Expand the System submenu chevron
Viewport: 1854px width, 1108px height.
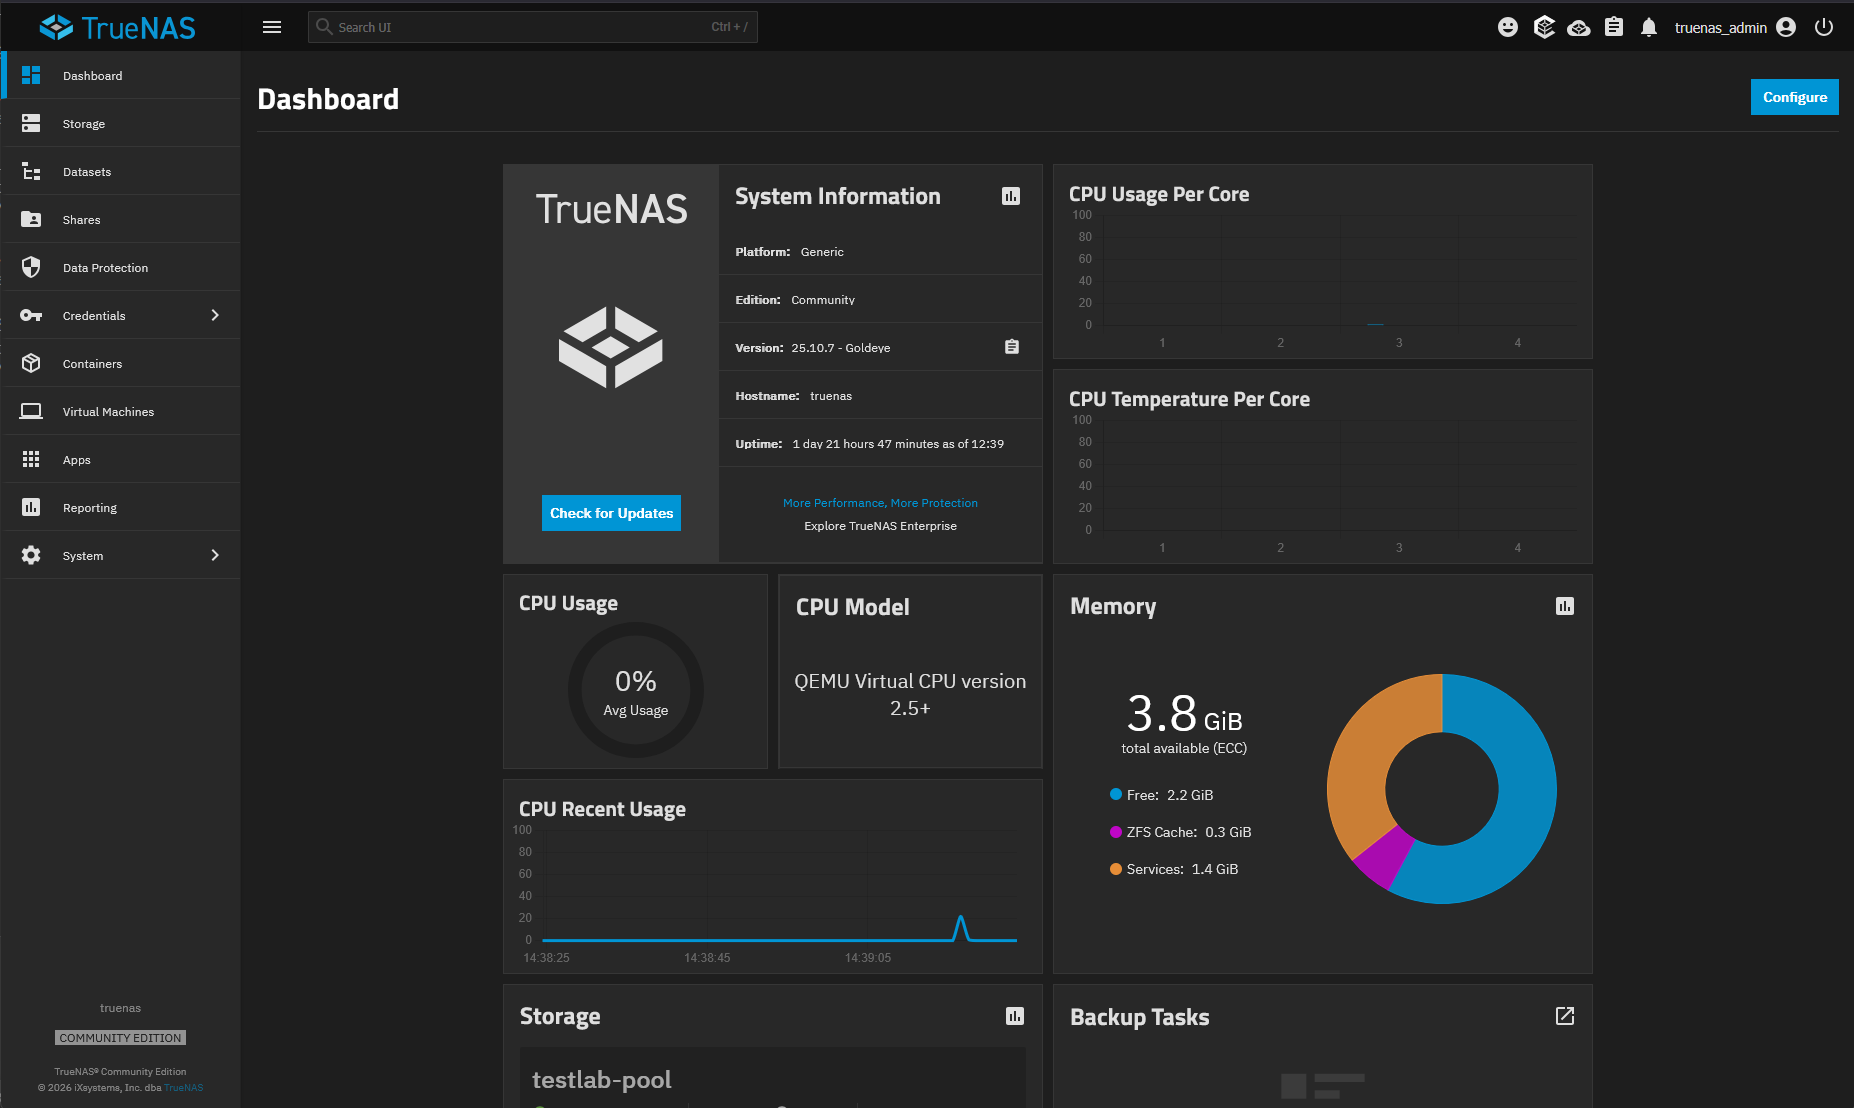(x=215, y=555)
